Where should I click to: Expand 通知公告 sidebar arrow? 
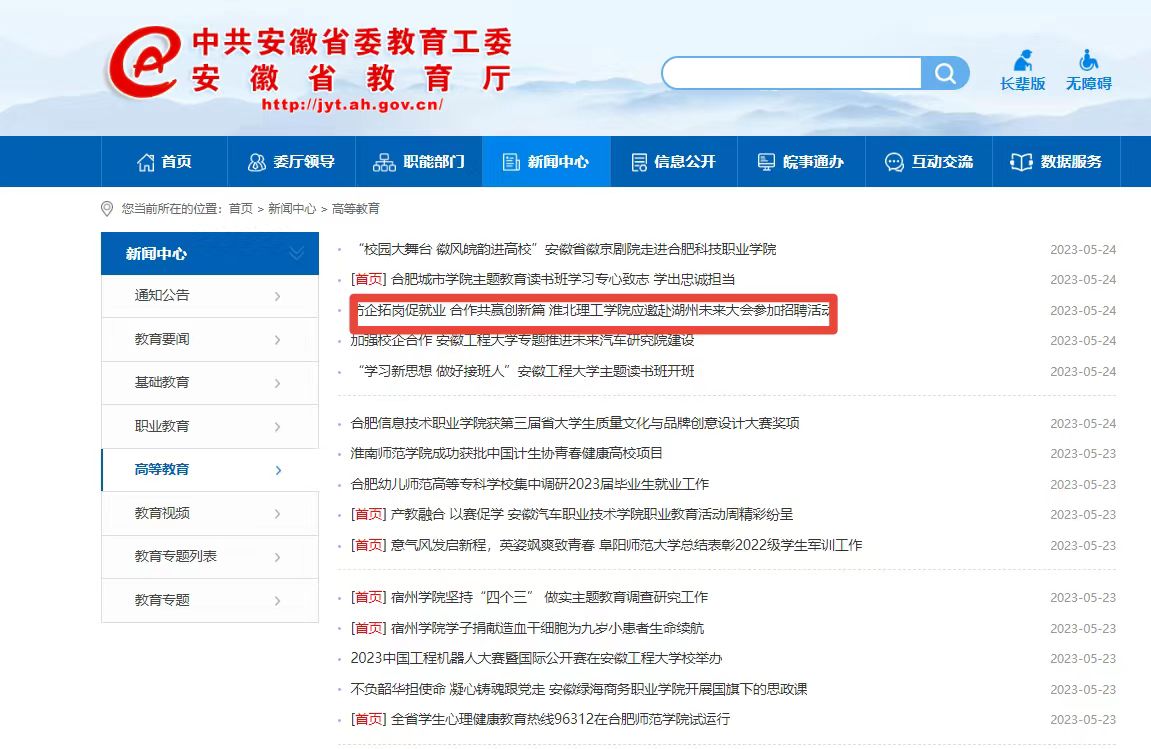(277, 296)
